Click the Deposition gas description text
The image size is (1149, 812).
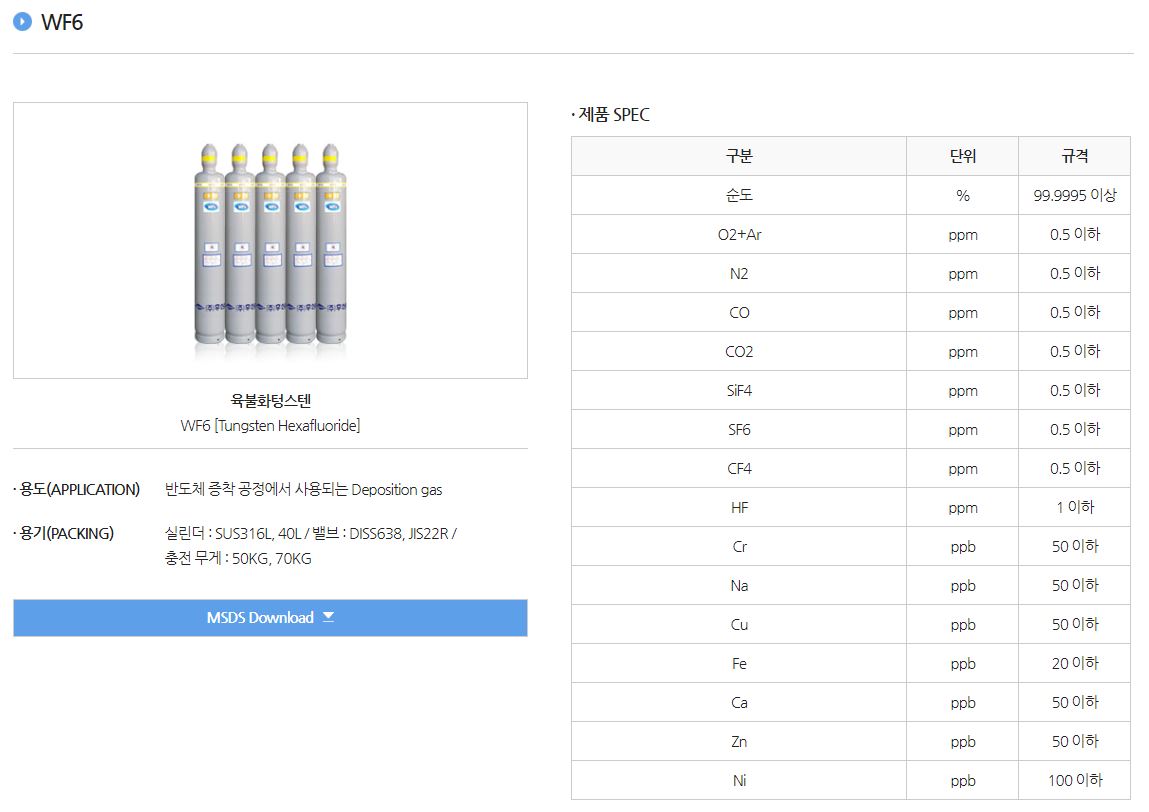pos(303,490)
